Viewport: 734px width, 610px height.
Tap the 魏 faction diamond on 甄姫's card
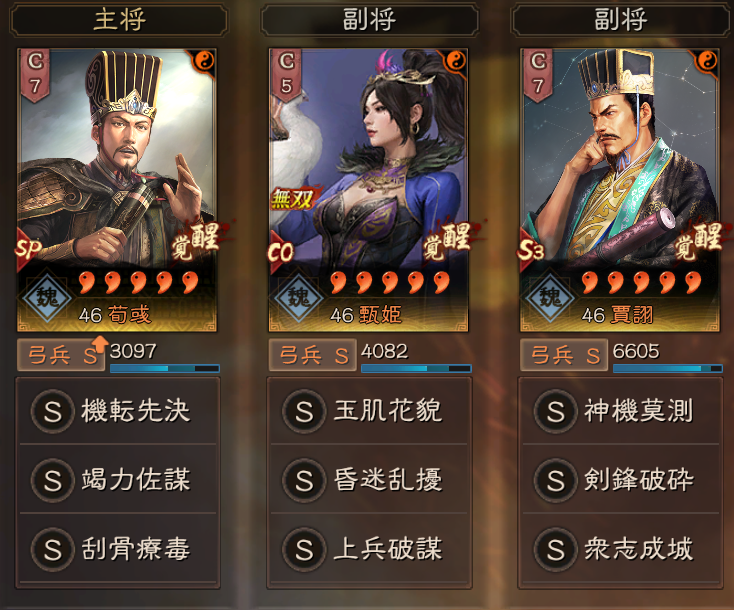pos(299,297)
